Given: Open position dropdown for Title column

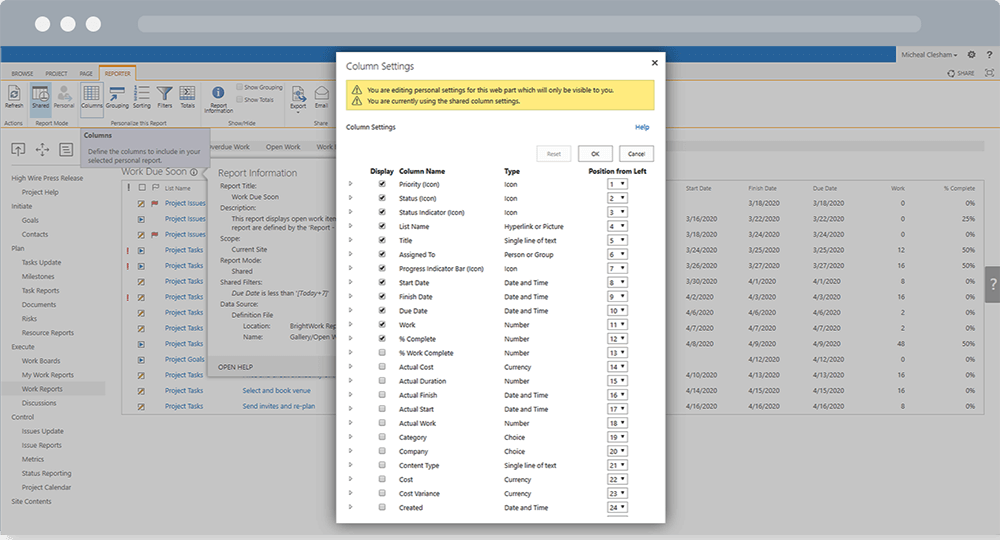Looking at the screenshot, I should click(617, 240).
